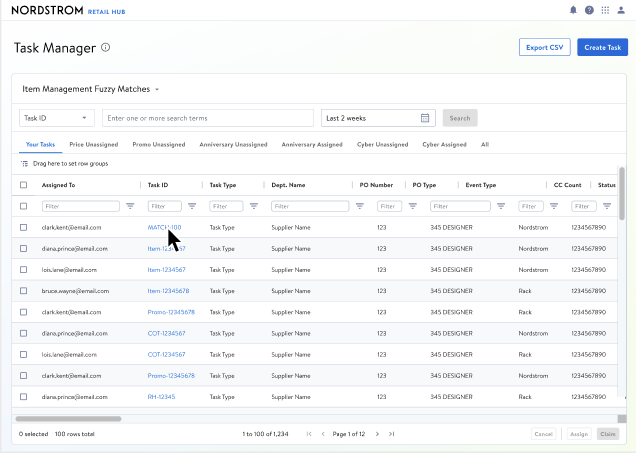
Task: Click the Dept. Name filter input
Action: point(310,206)
